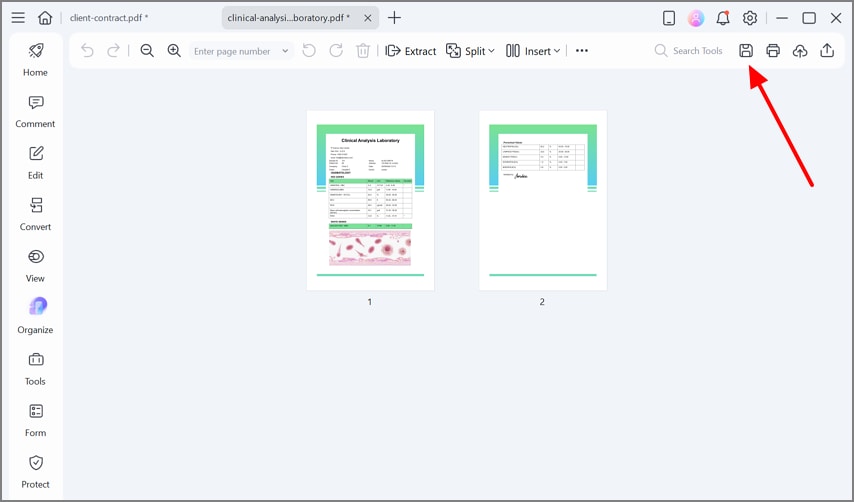Switch to Edit mode

[35, 163]
